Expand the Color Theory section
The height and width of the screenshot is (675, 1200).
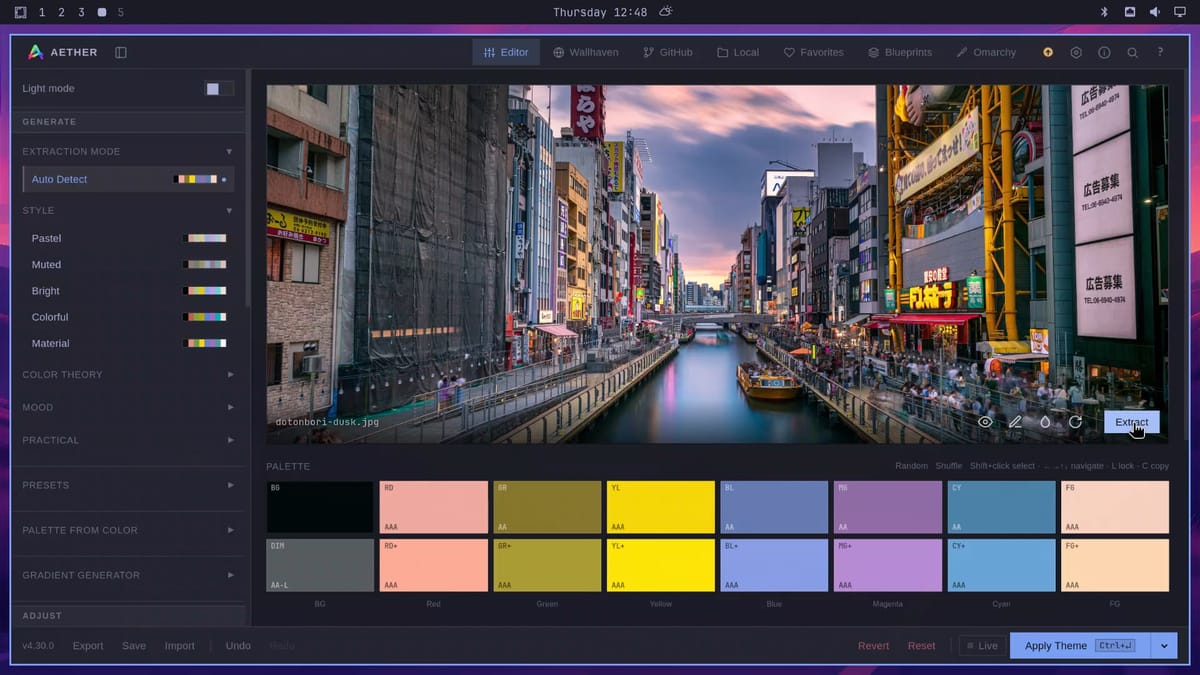[129, 374]
